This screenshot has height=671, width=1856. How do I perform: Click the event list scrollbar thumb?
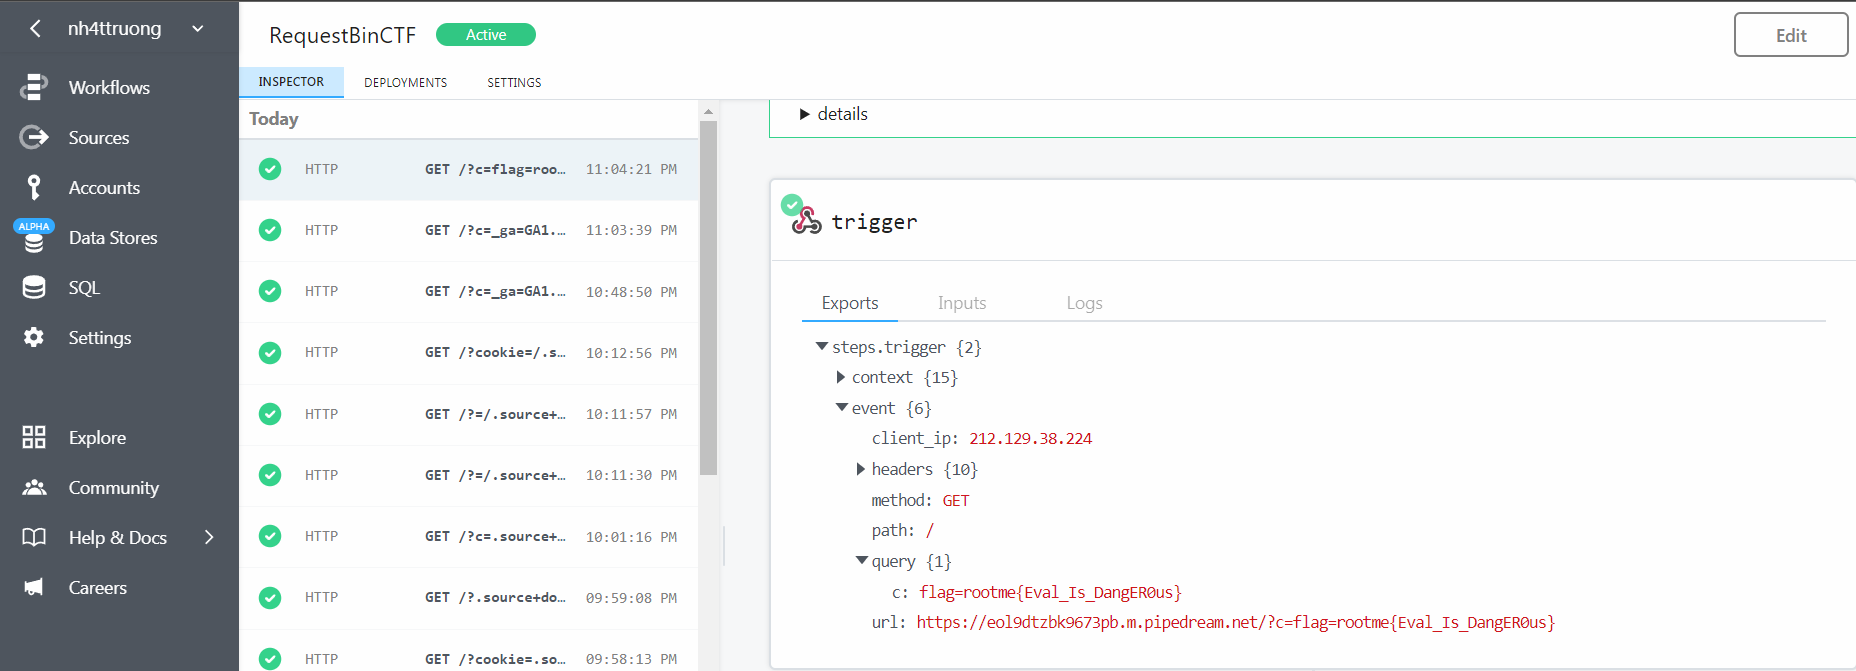[709, 298]
